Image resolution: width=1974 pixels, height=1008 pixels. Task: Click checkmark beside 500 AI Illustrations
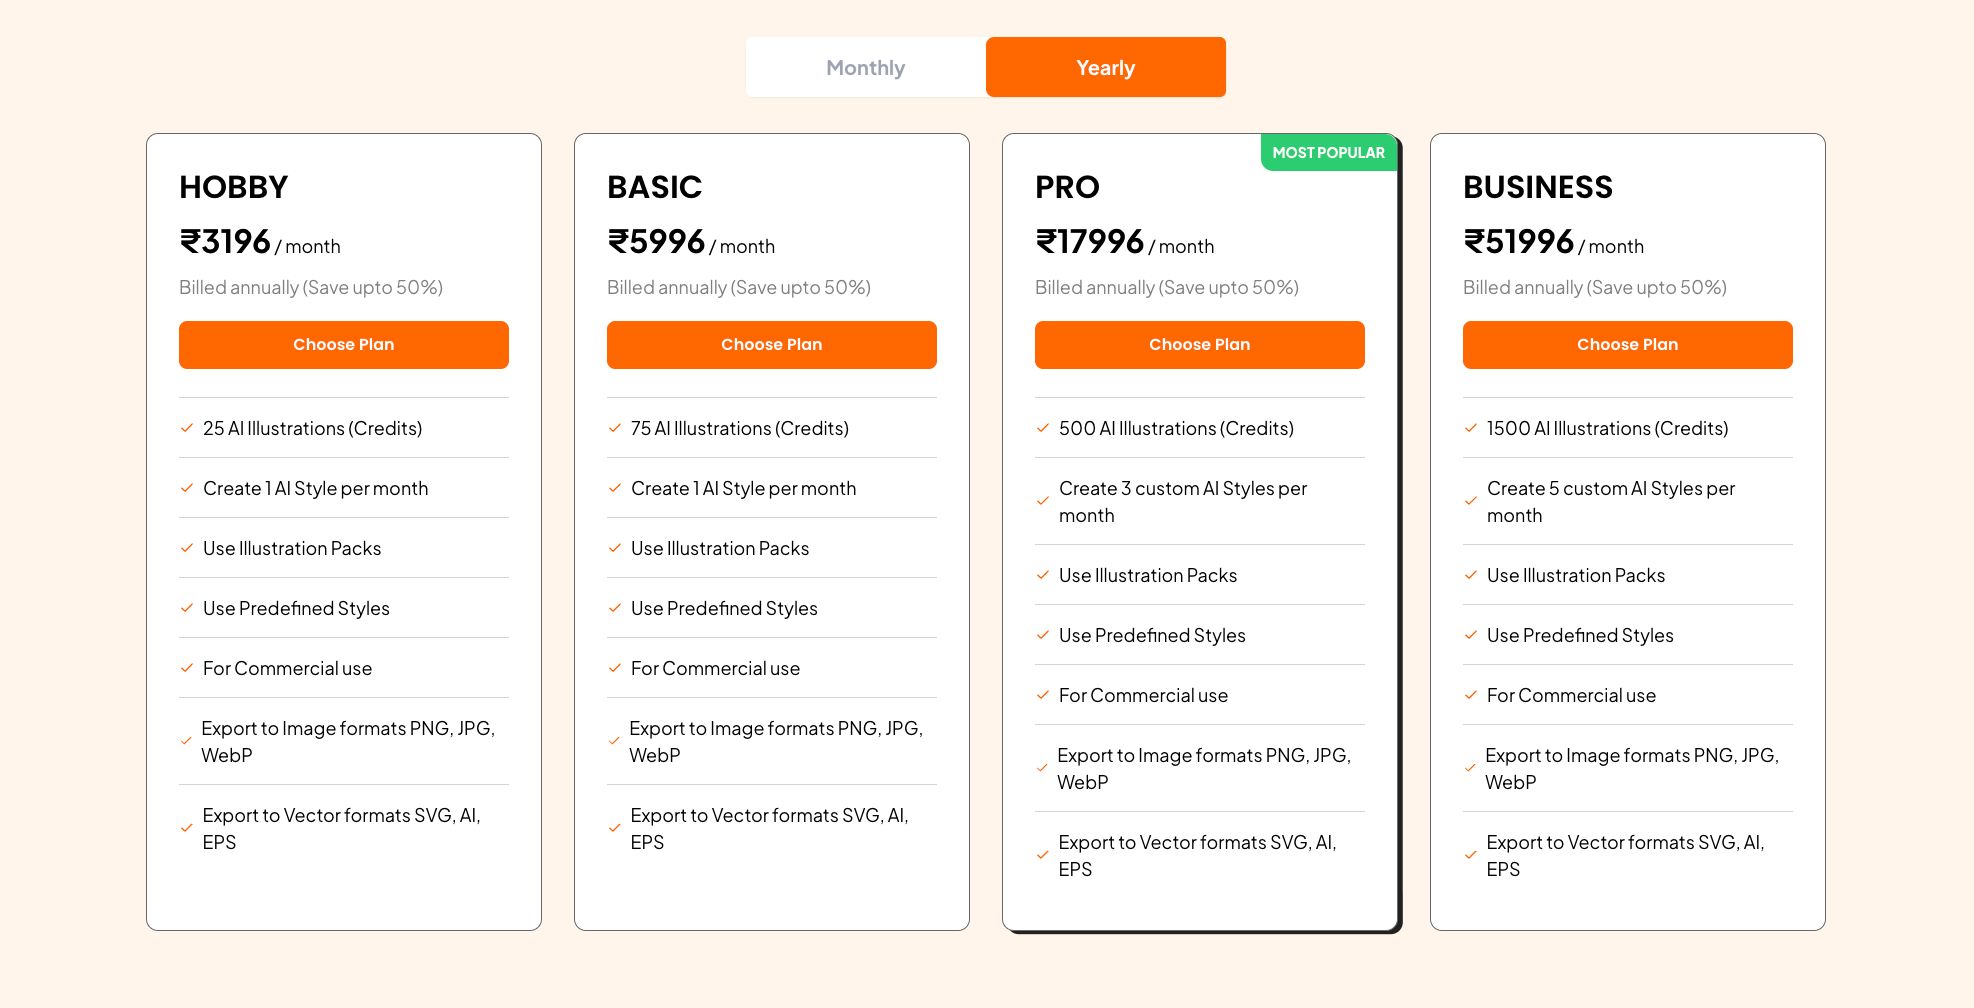1043,428
